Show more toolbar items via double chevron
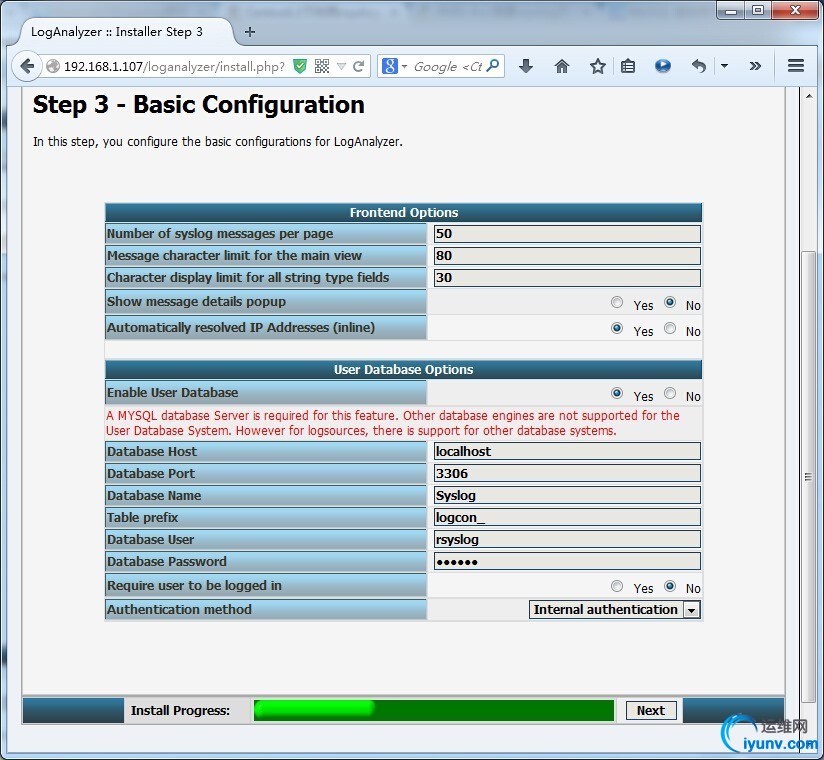Image resolution: width=824 pixels, height=760 pixels. pos(755,66)
